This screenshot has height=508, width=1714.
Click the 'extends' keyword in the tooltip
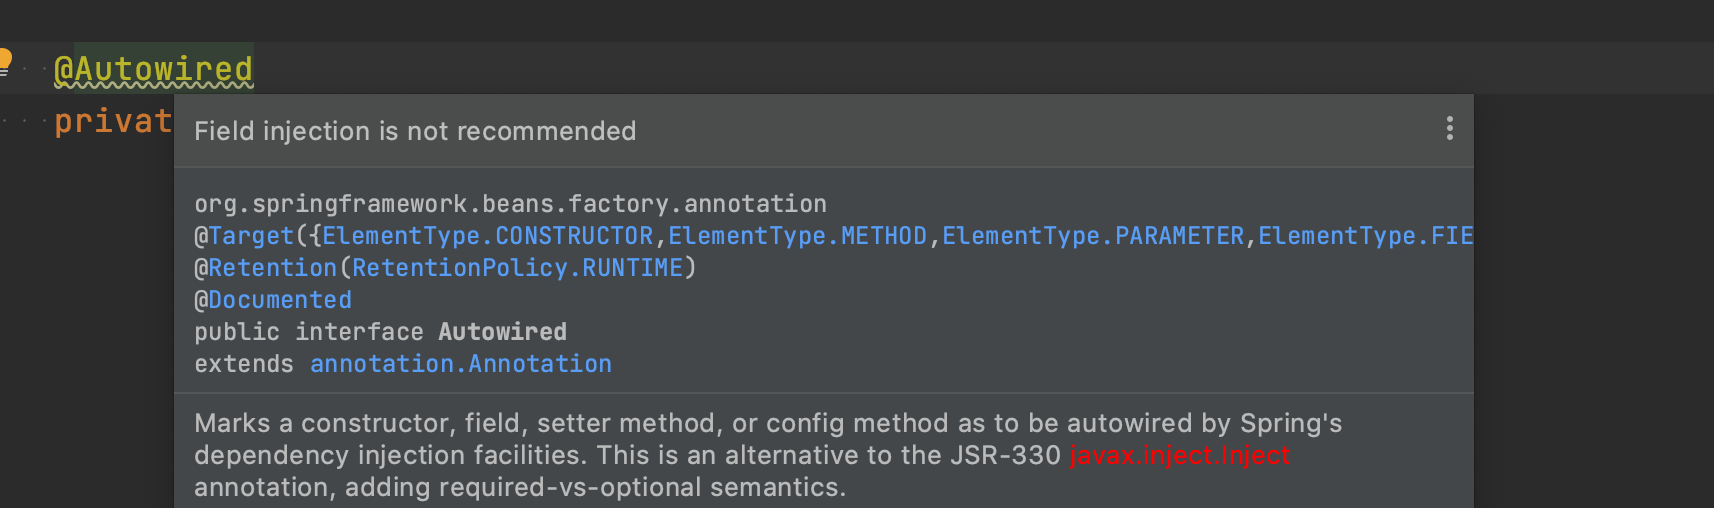tap(244, 364)
